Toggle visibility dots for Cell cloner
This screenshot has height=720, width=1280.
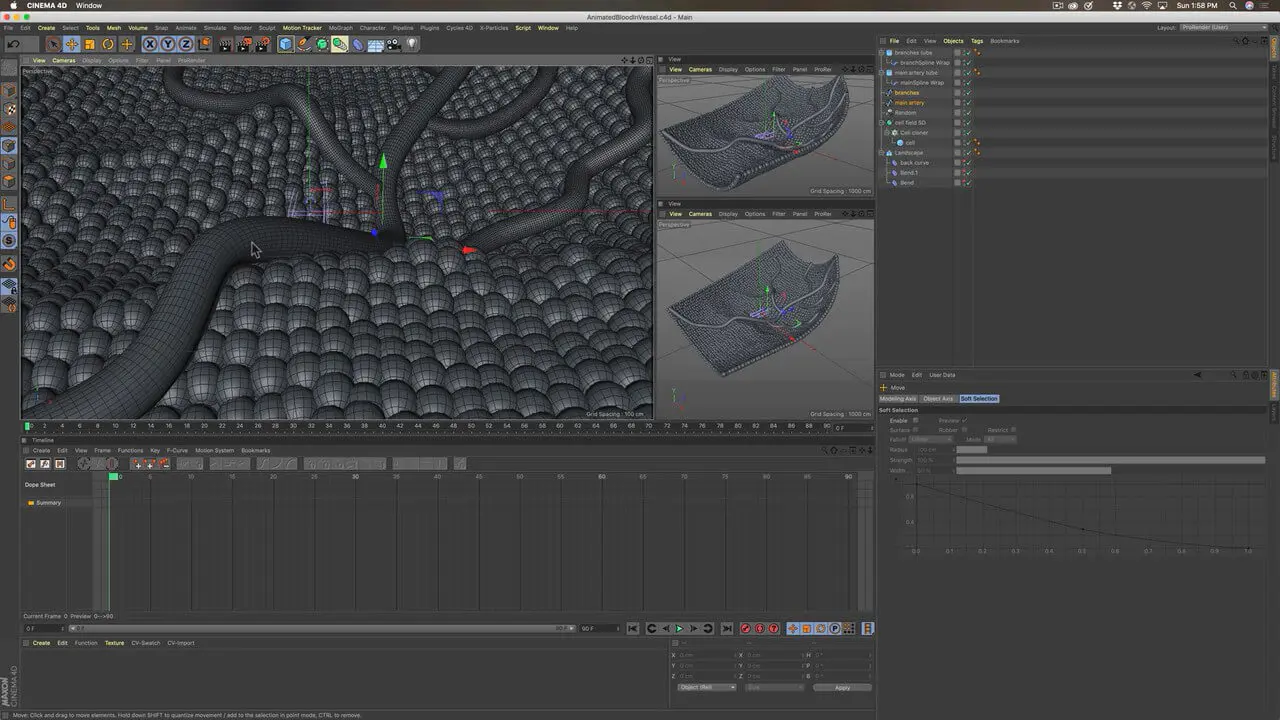pyautogui.click(x=963, y=133)
